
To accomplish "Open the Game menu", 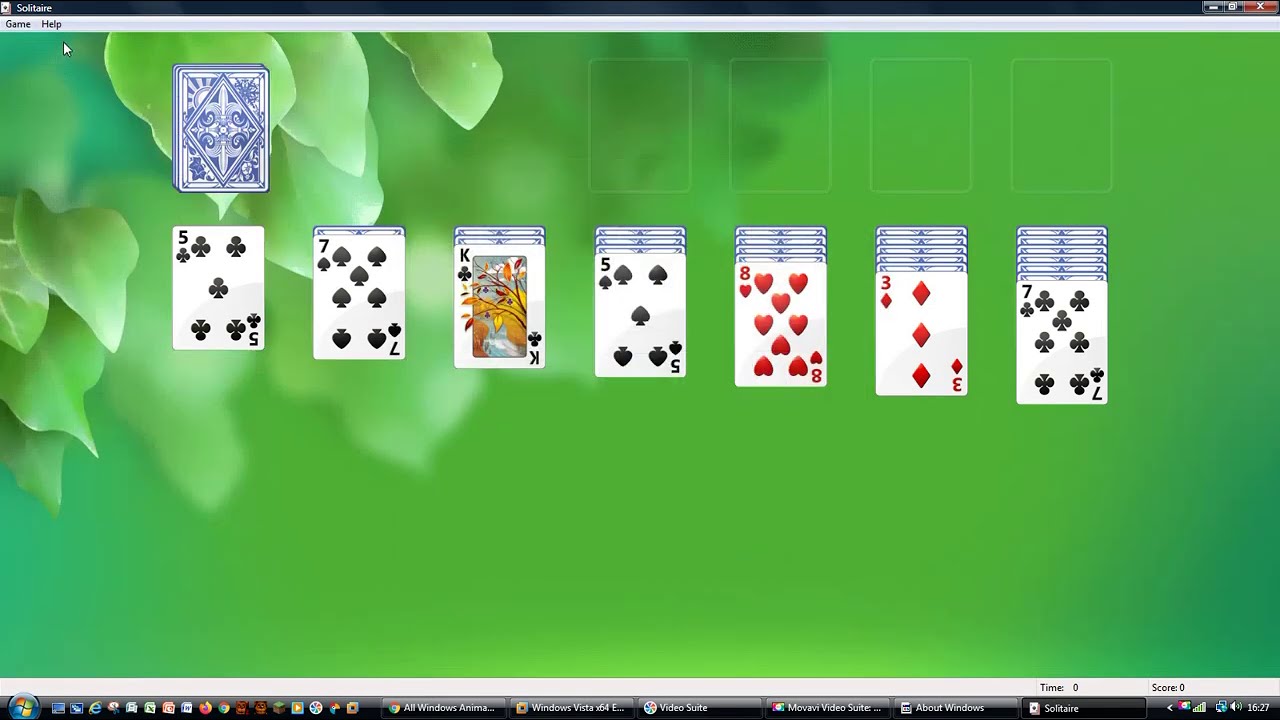I will (18, 24).
